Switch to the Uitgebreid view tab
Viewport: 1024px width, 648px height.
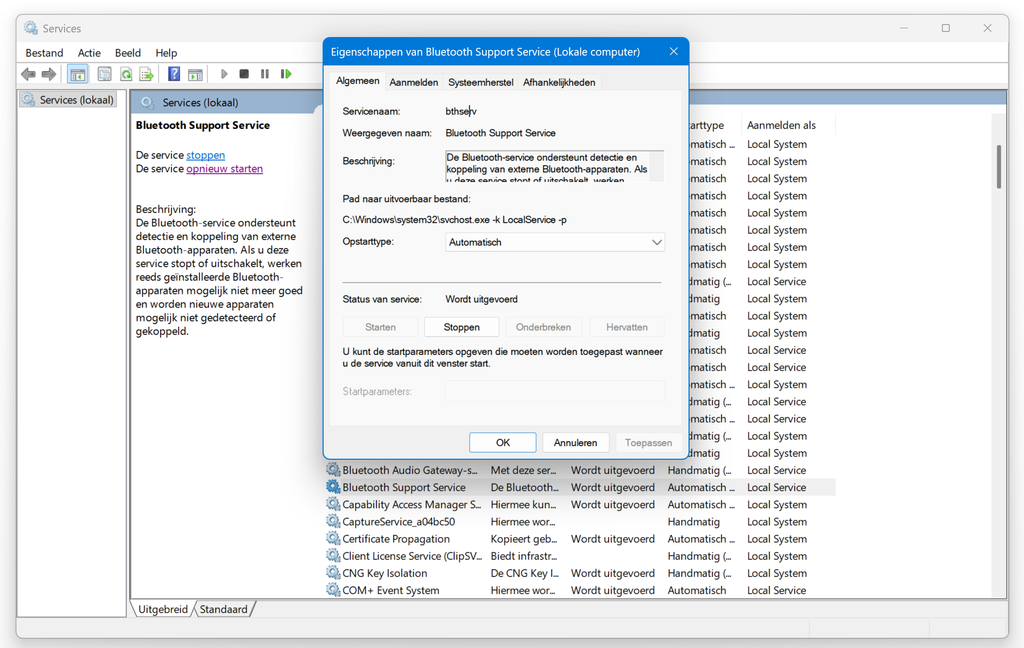point(163,609)
